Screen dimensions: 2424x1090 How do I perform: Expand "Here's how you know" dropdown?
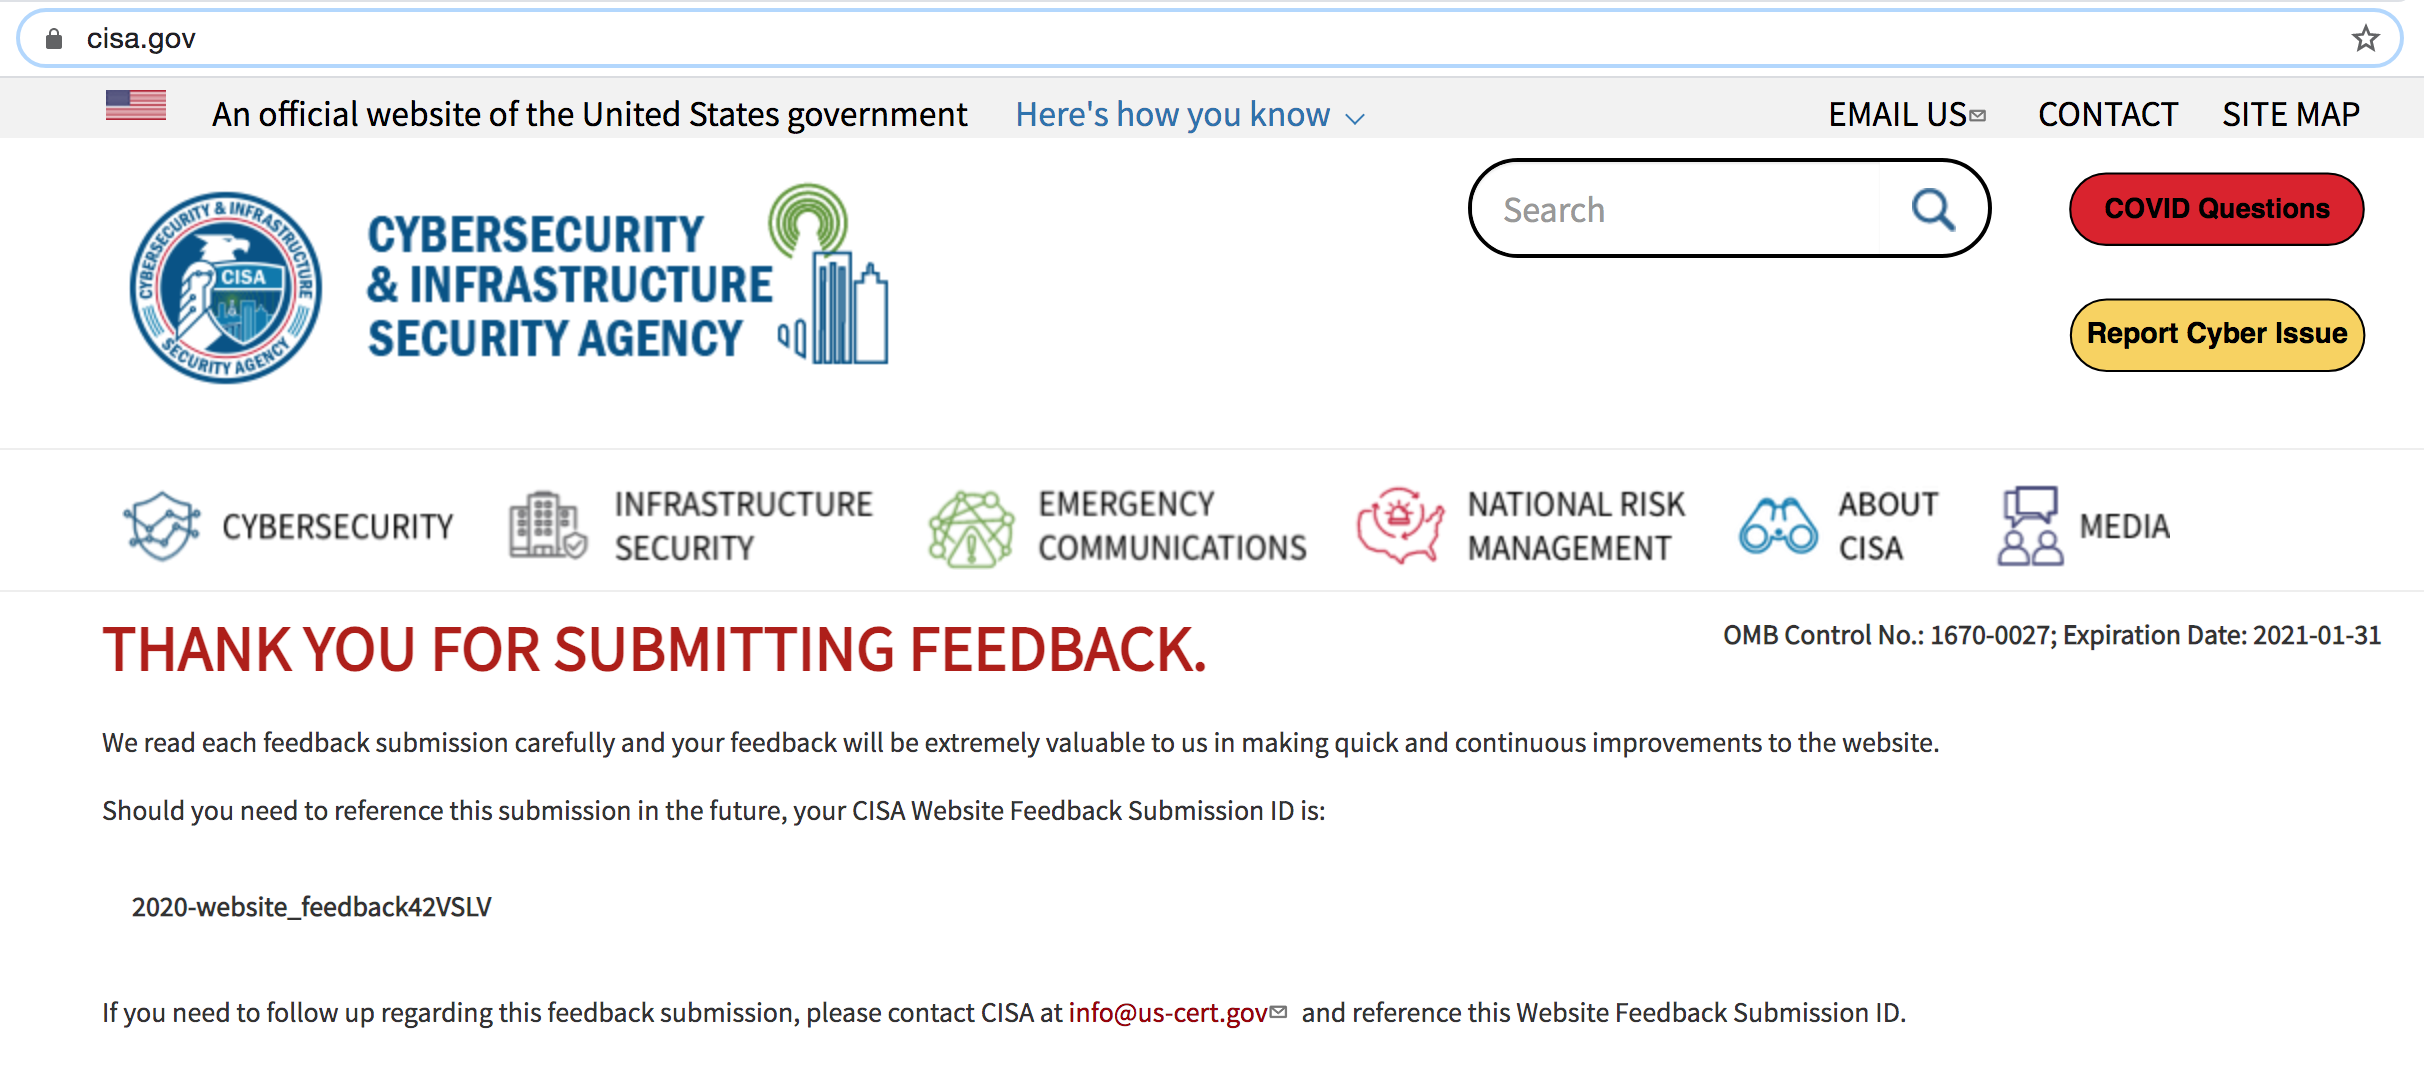1189,115
